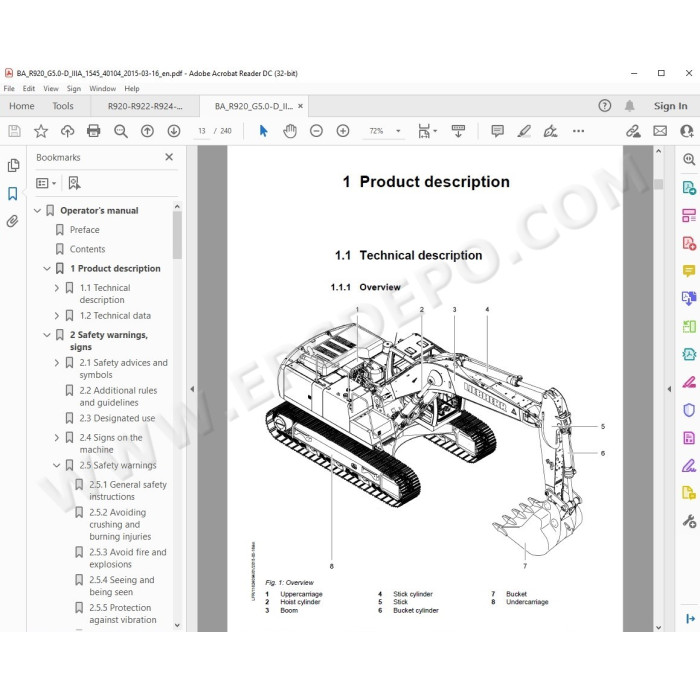Image resolution: width=700 pixels, height=700 pixels.
Task: Click the page number input field
Action: pos(202,131)
